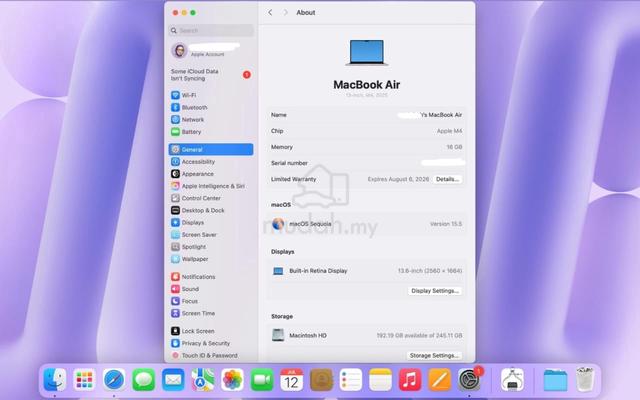This screenshot has height=400, width=640.
Task: Open Wi-Fi settings in sidebar
Action: click(x=211, y=95)
